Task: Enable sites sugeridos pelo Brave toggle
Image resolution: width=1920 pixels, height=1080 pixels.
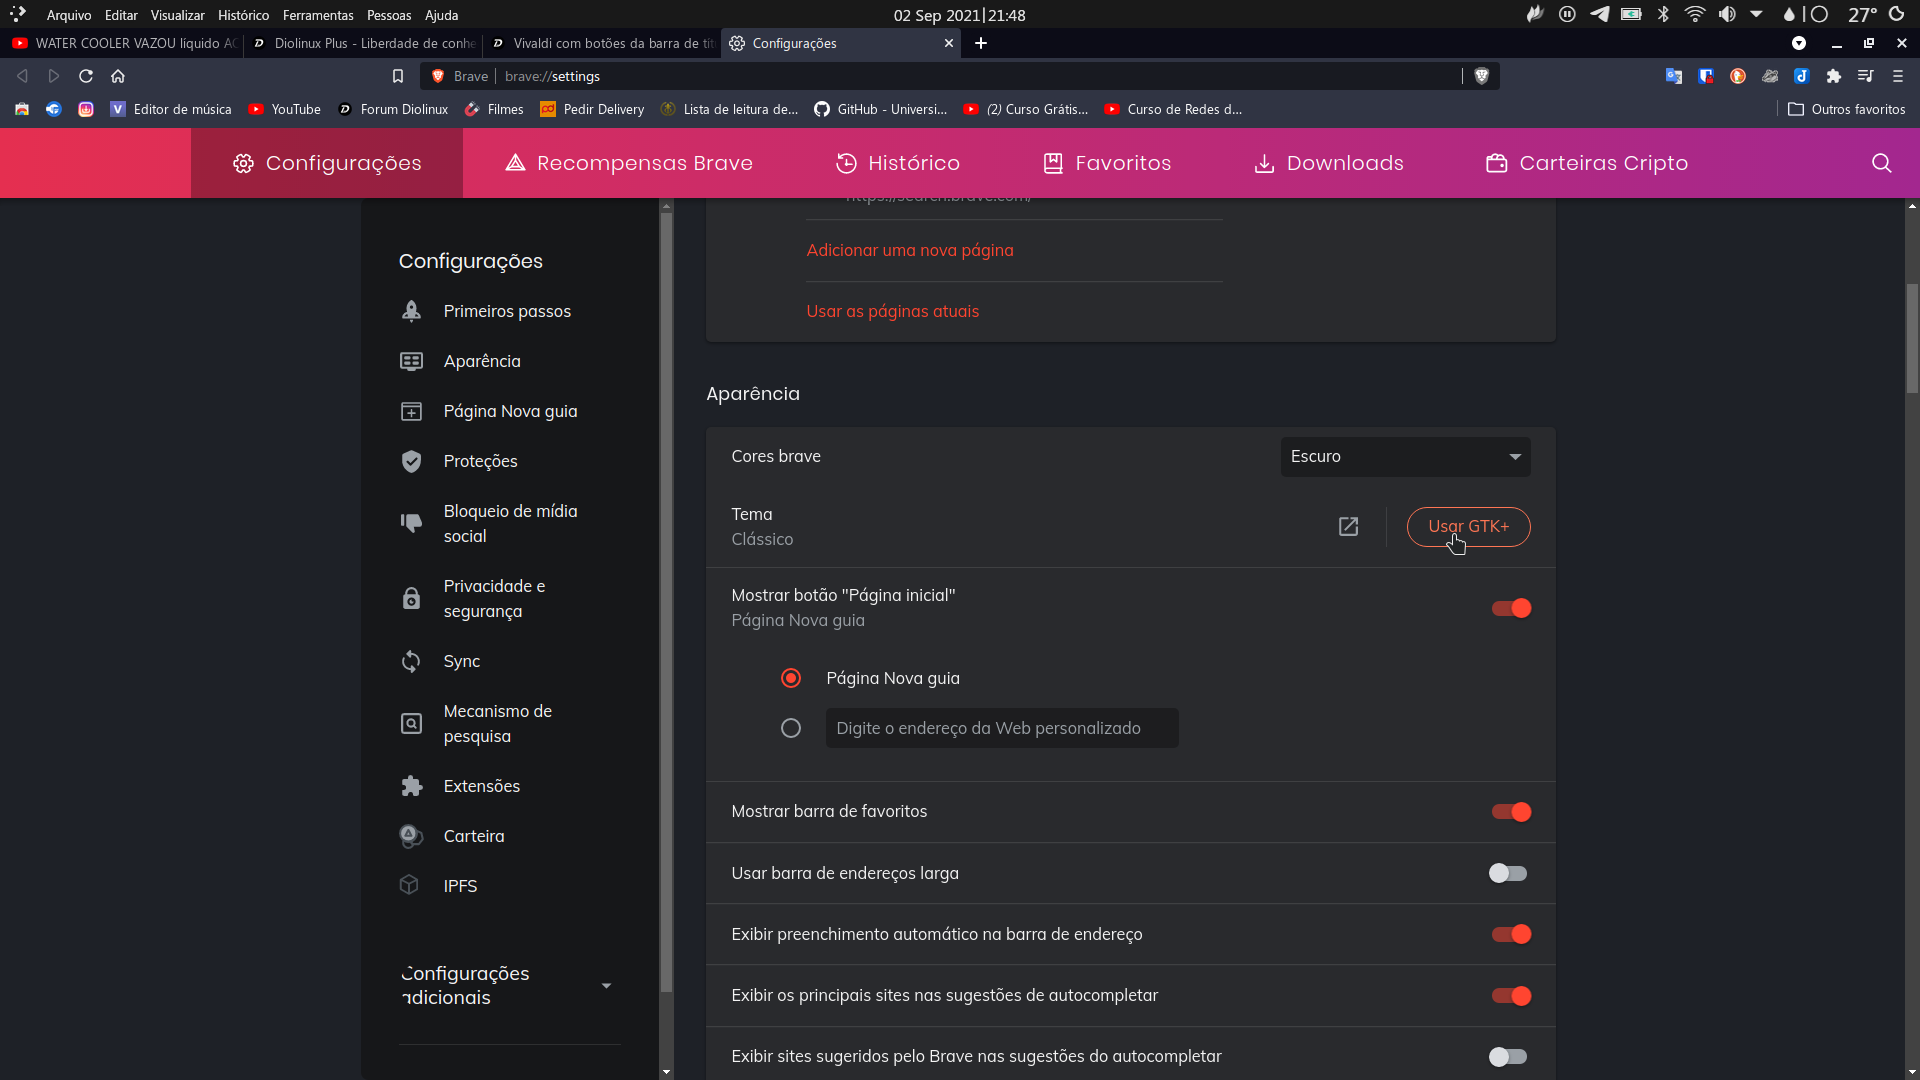Action: coord(1508,1057)
